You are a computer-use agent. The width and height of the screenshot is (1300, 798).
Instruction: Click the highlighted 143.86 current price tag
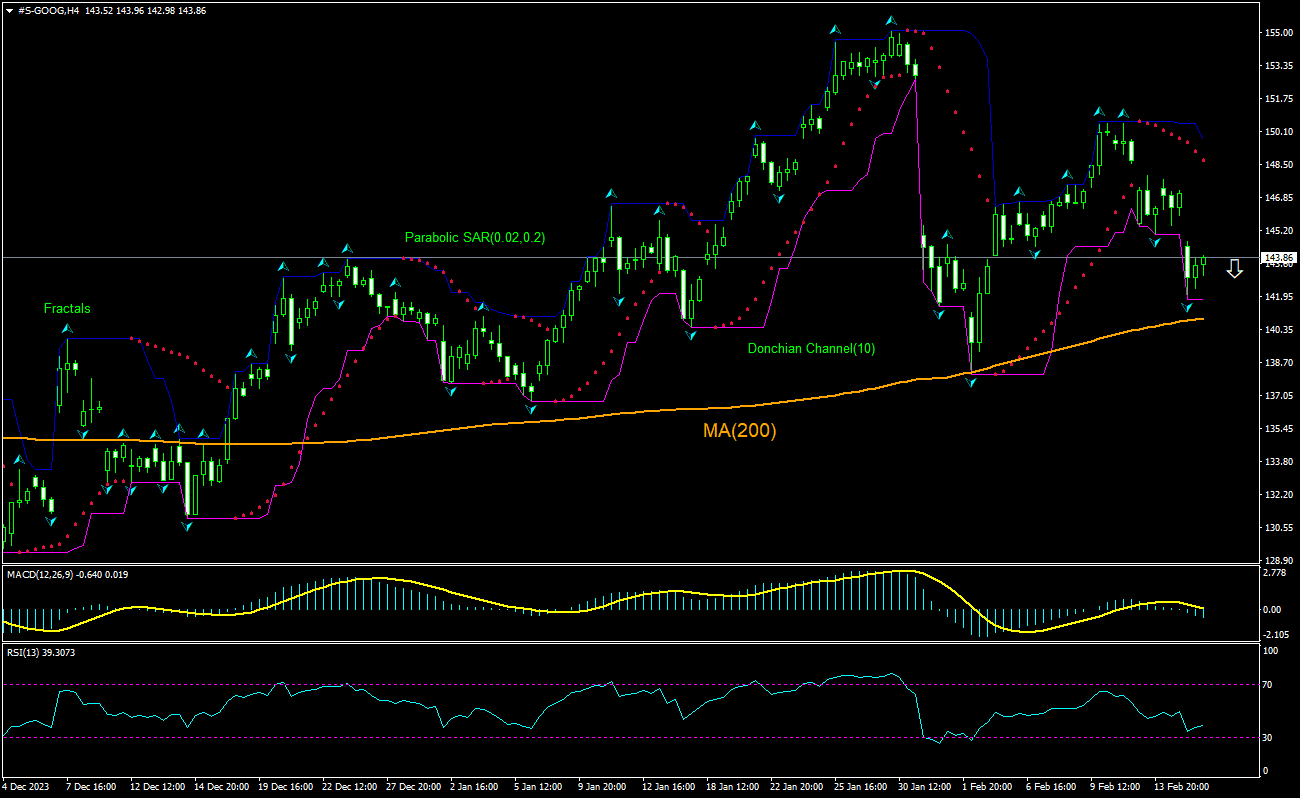(1278, 257)
